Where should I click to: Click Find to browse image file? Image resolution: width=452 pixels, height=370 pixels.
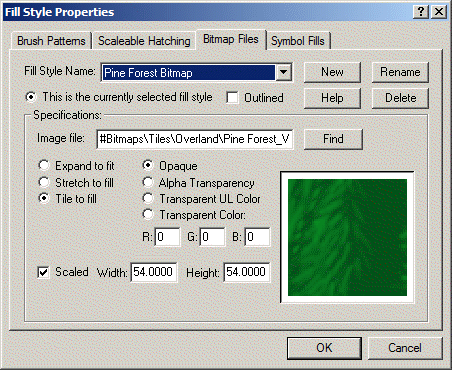point(333,139)
